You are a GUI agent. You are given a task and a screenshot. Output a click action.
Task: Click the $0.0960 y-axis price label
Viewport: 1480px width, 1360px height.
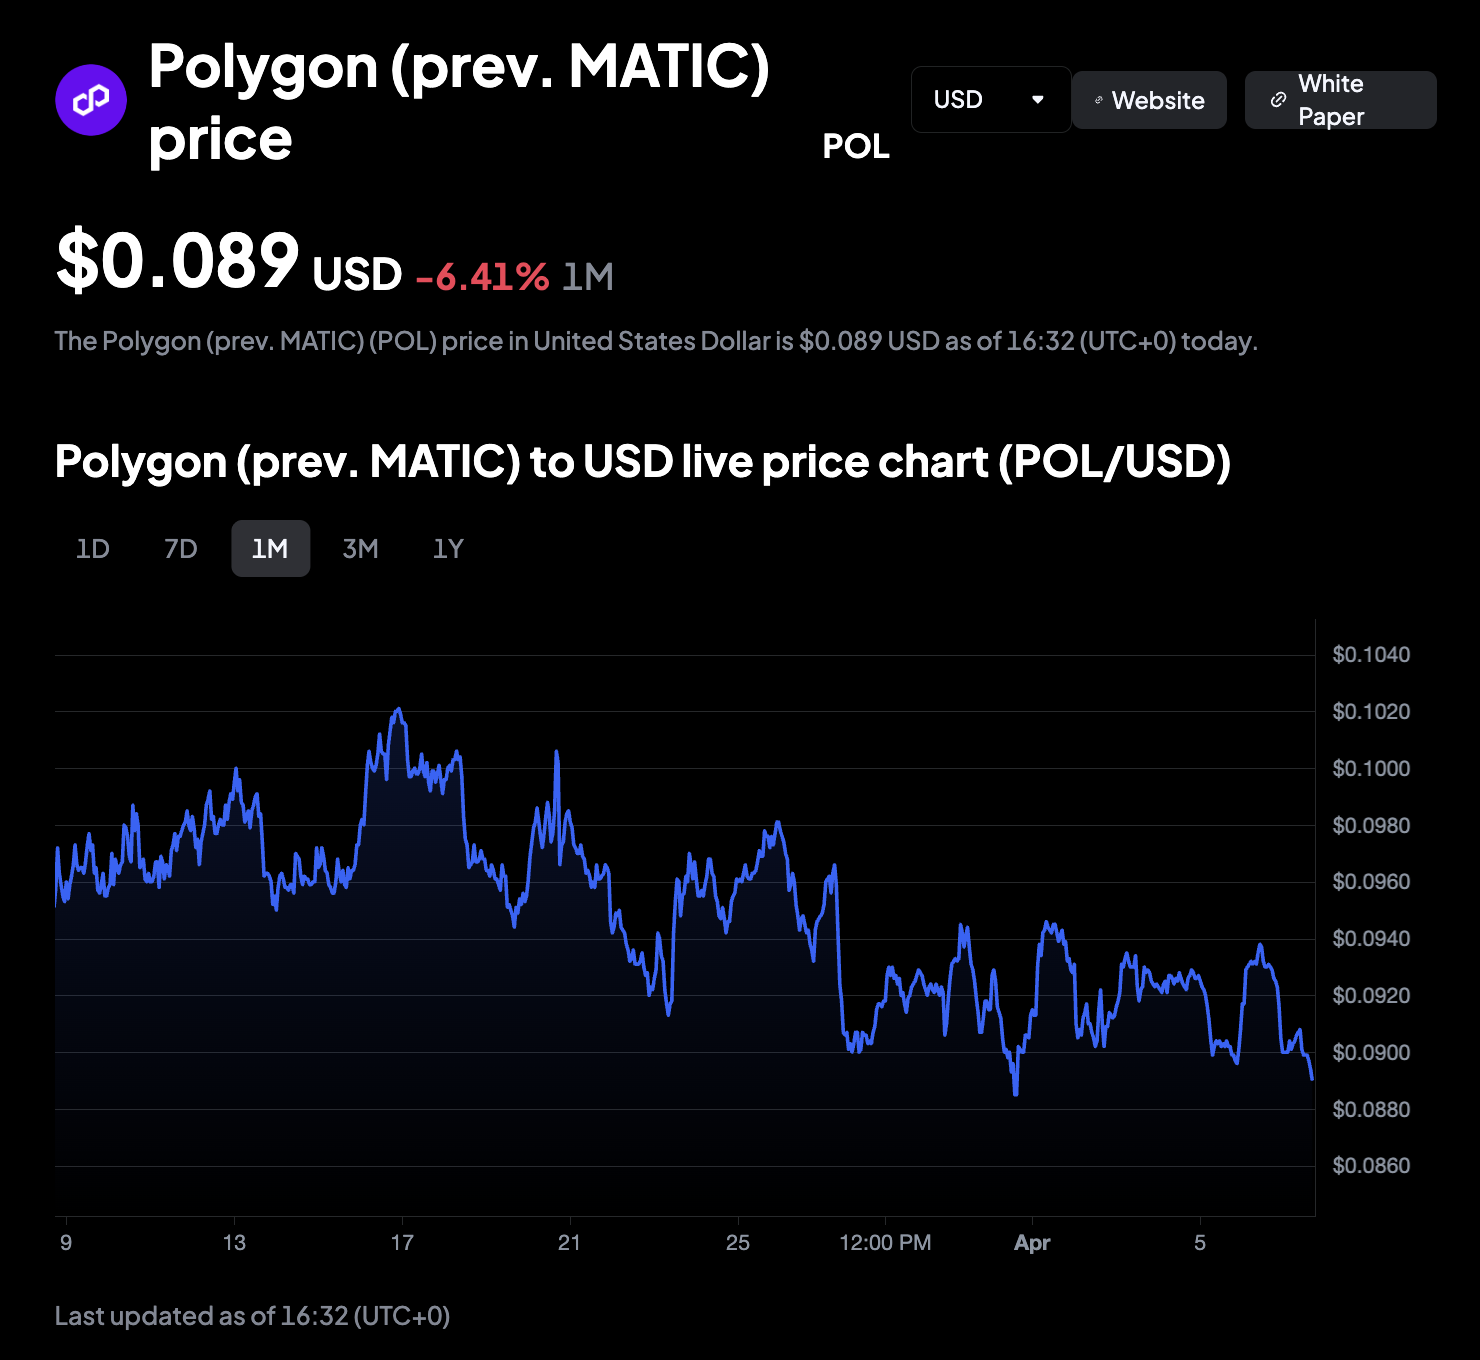1371,882
